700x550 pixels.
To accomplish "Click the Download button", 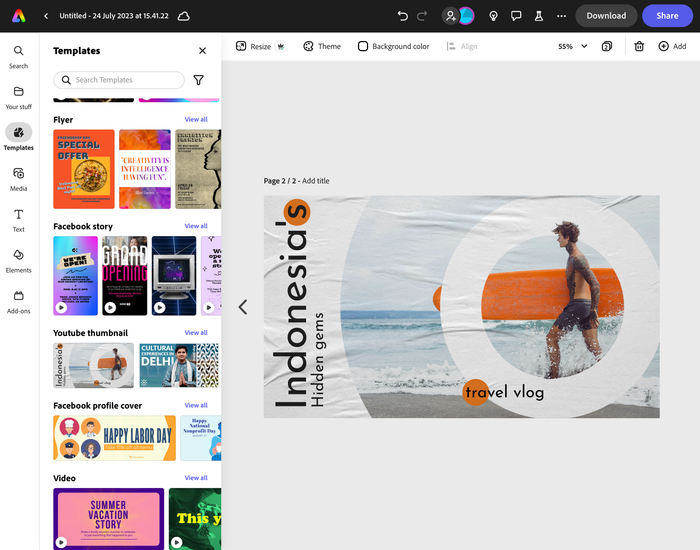I will [606, 16].
